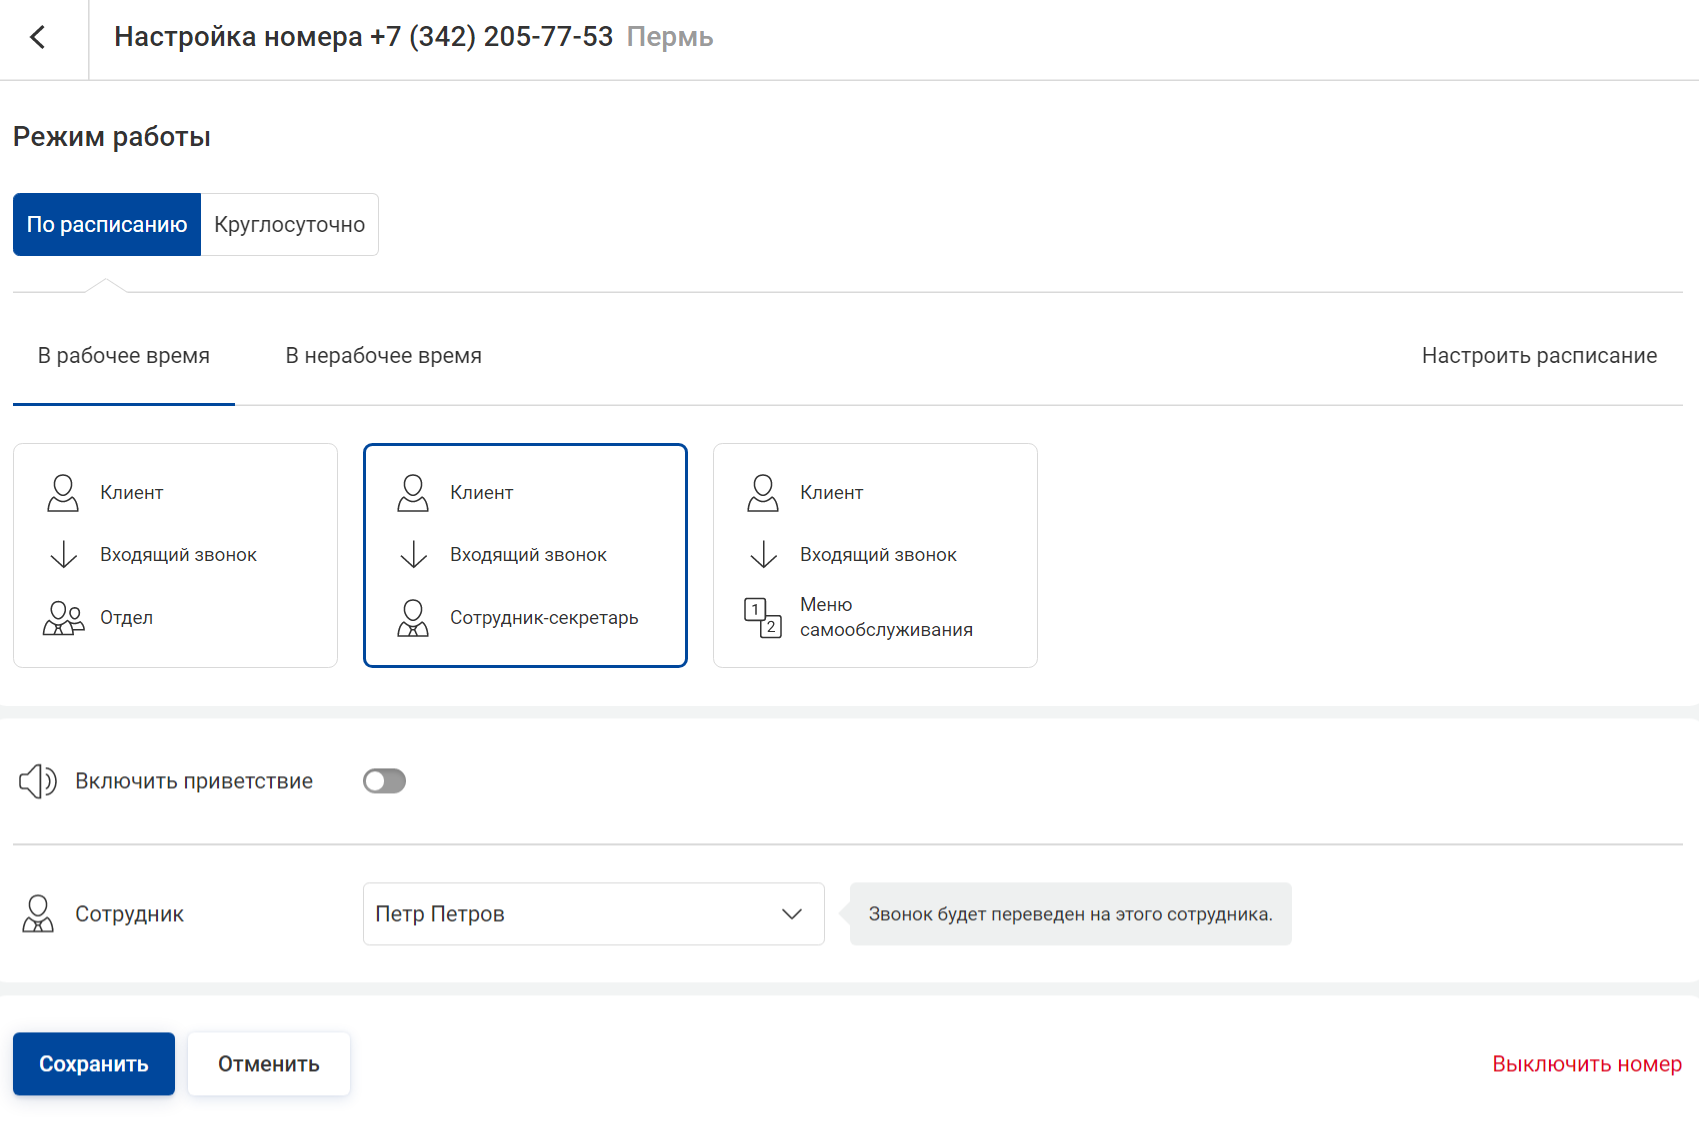Click the Сотрудник-секретарь person icon

tap(413, 618)
